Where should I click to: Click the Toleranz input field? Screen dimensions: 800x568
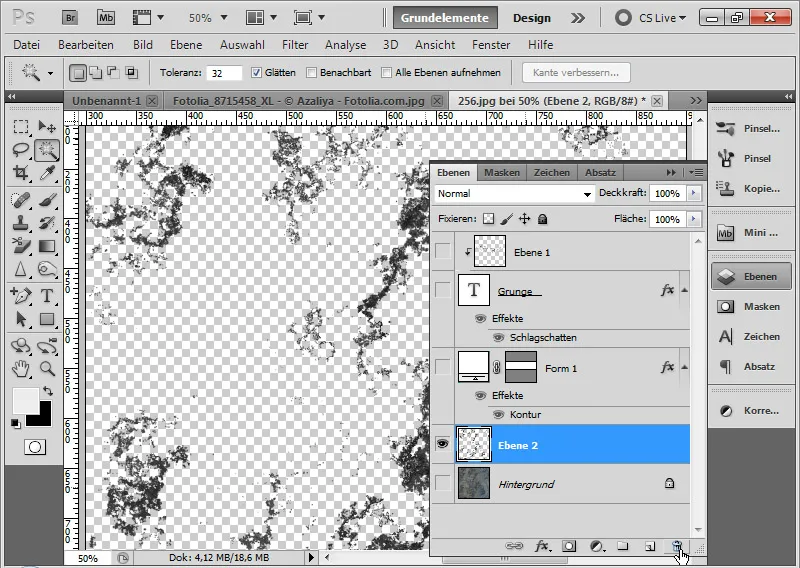pos(224,73)
